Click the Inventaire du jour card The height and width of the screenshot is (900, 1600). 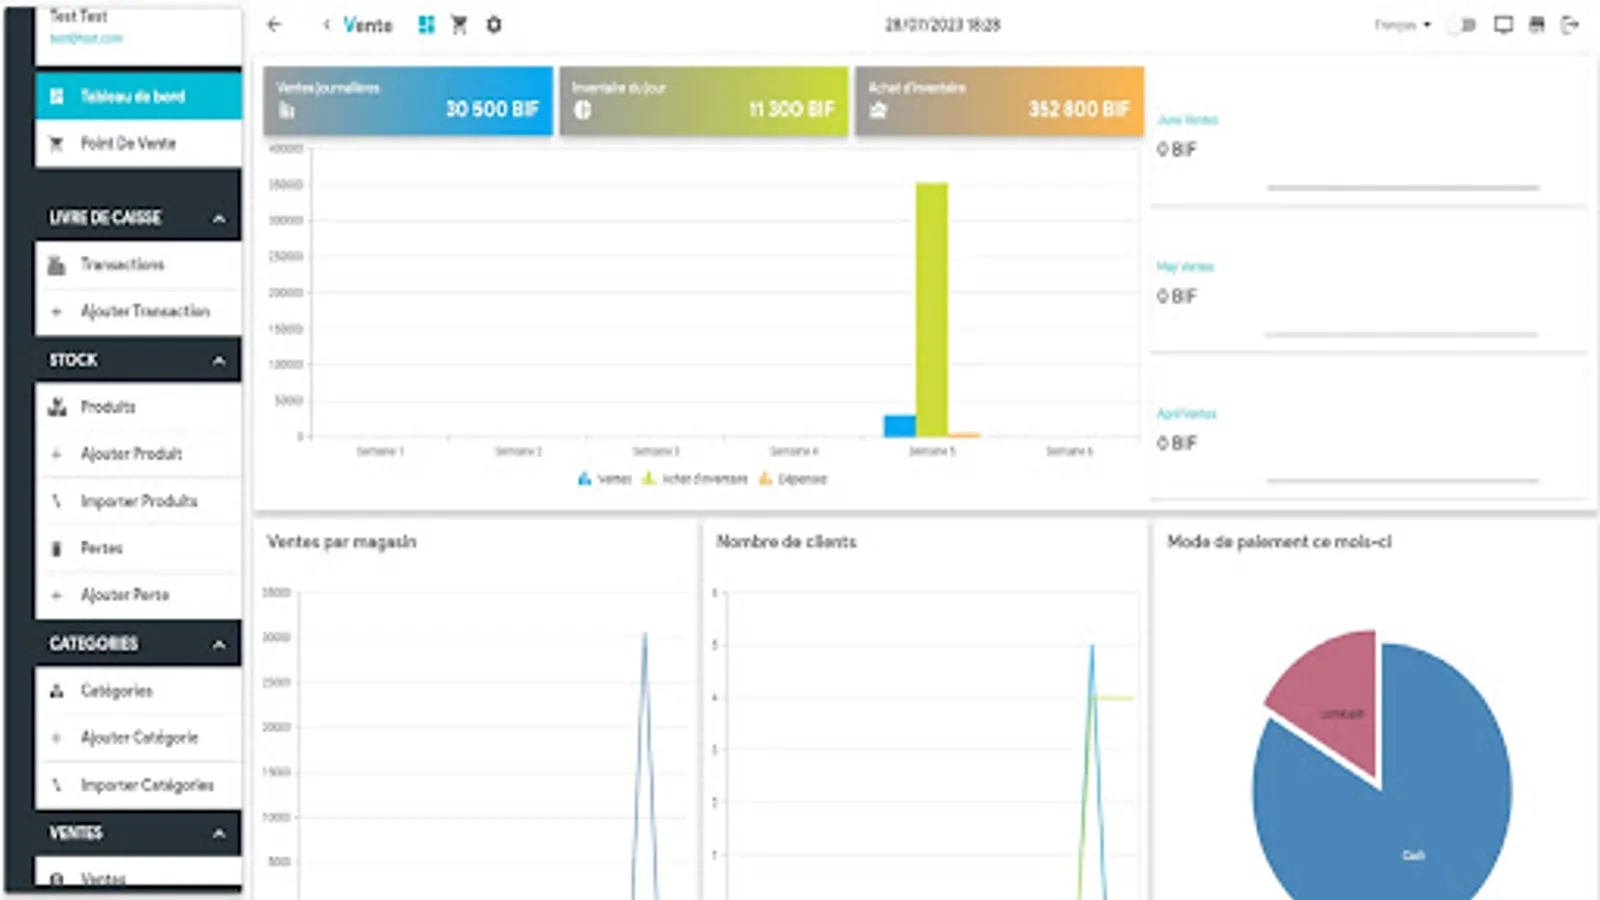(704, 101)
